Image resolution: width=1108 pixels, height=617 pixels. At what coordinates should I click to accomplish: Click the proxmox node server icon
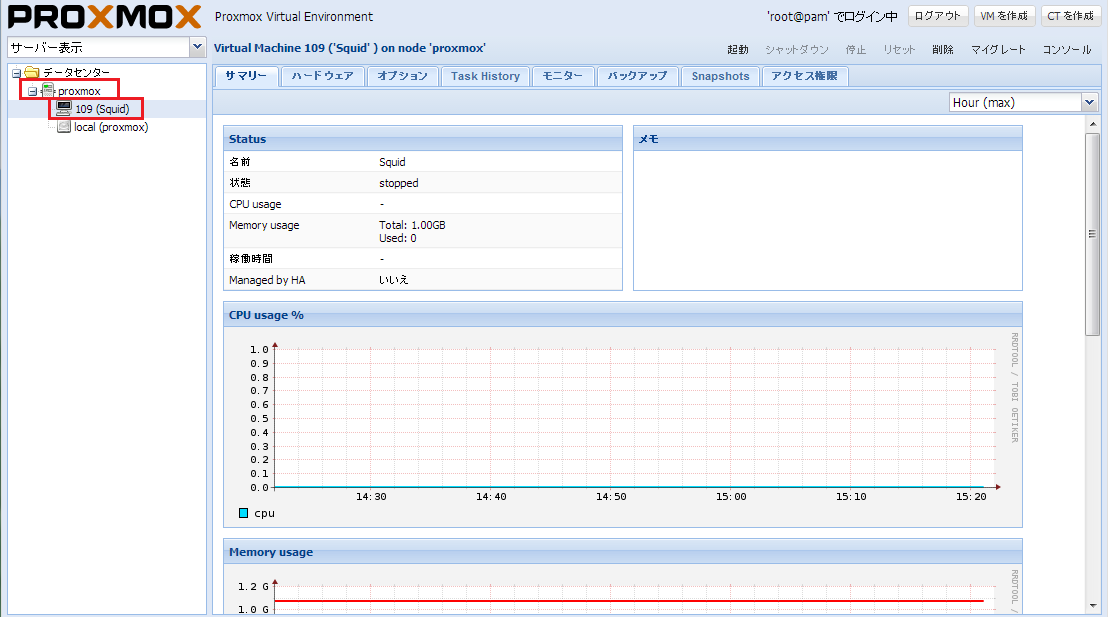(48, 91)
